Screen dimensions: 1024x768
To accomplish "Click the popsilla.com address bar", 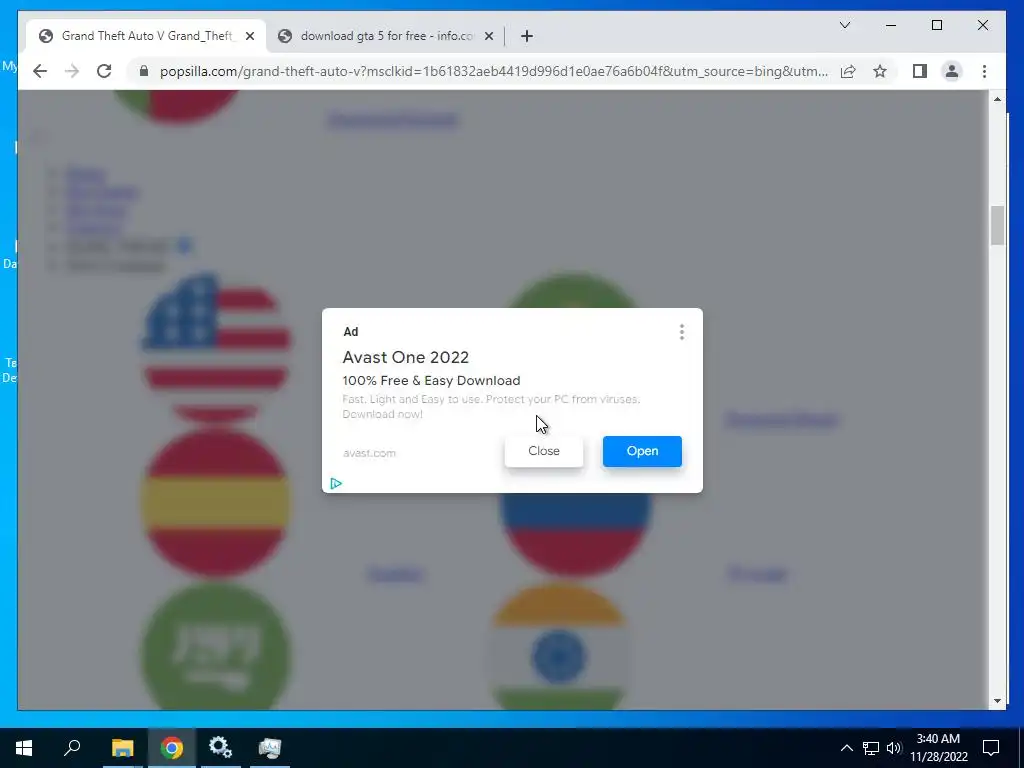I will [x=493, y=71].
